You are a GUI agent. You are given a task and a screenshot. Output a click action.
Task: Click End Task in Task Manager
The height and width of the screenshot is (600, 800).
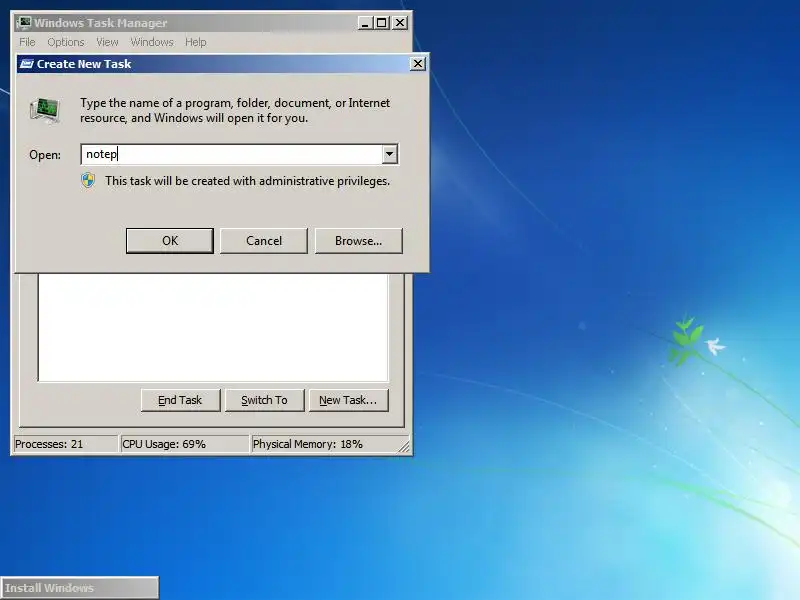click(180, 400)
